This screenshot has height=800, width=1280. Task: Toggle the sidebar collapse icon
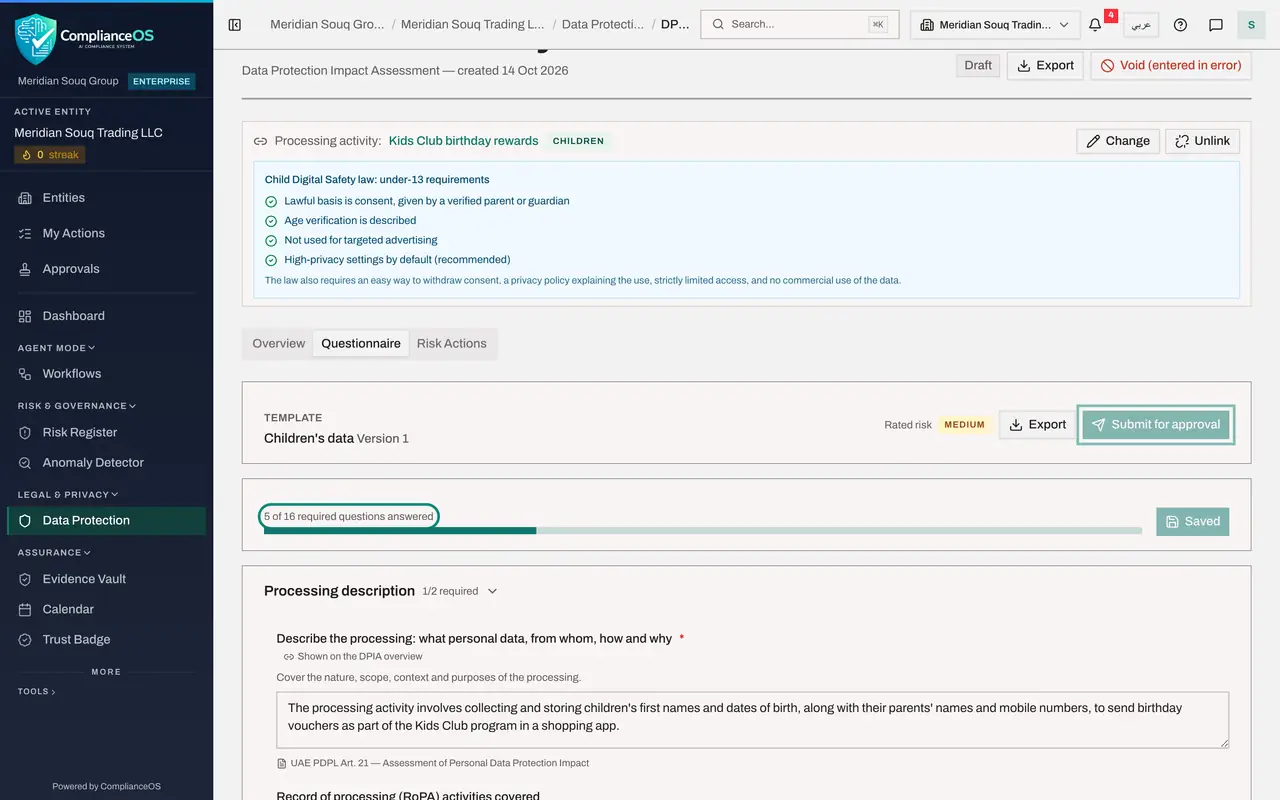(x=235, y=25)
